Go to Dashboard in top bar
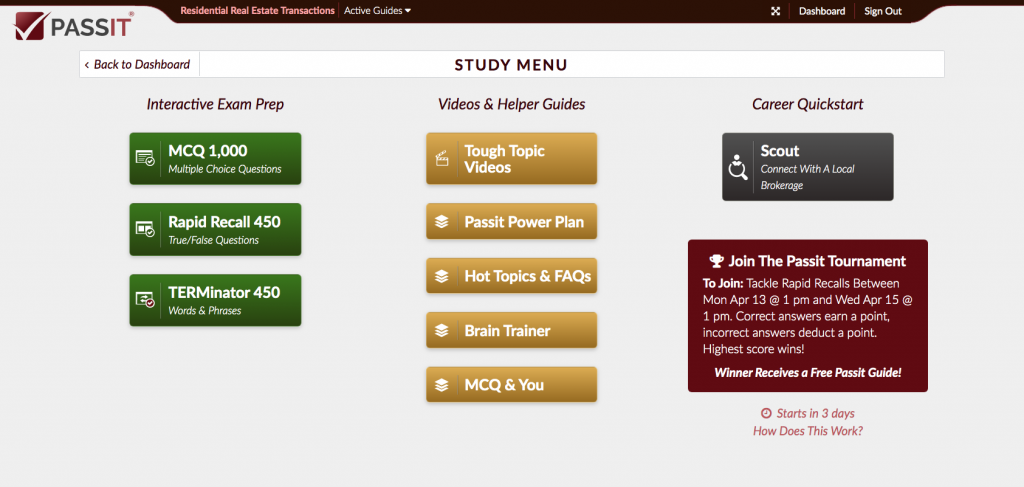This screenshot has width=1024, height=487. [x=822, y=11]
